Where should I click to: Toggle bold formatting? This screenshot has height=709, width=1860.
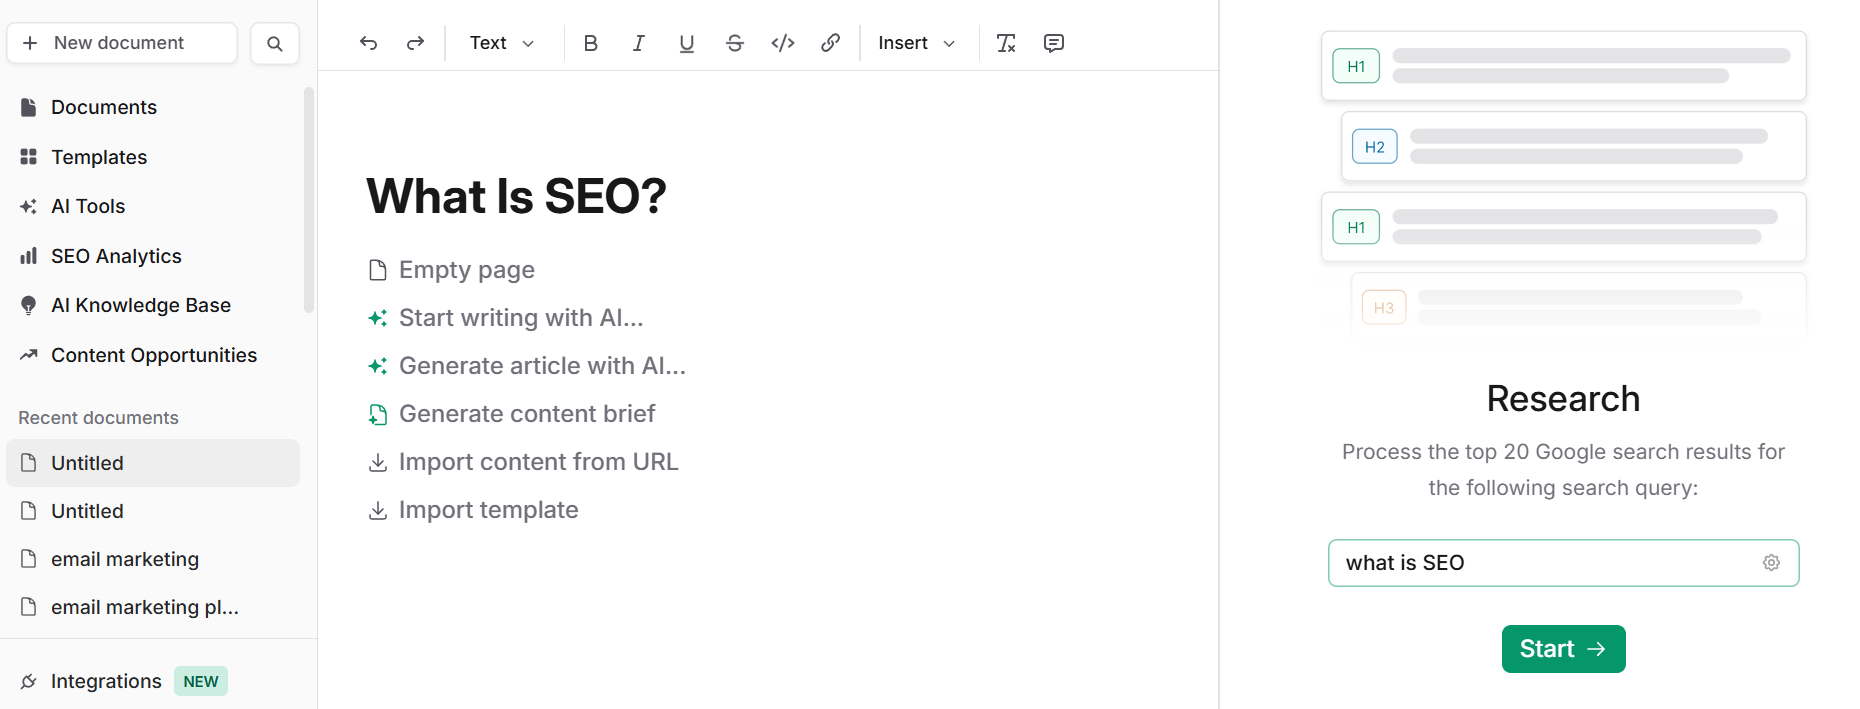pyautogui.click(x=590, y=43)
